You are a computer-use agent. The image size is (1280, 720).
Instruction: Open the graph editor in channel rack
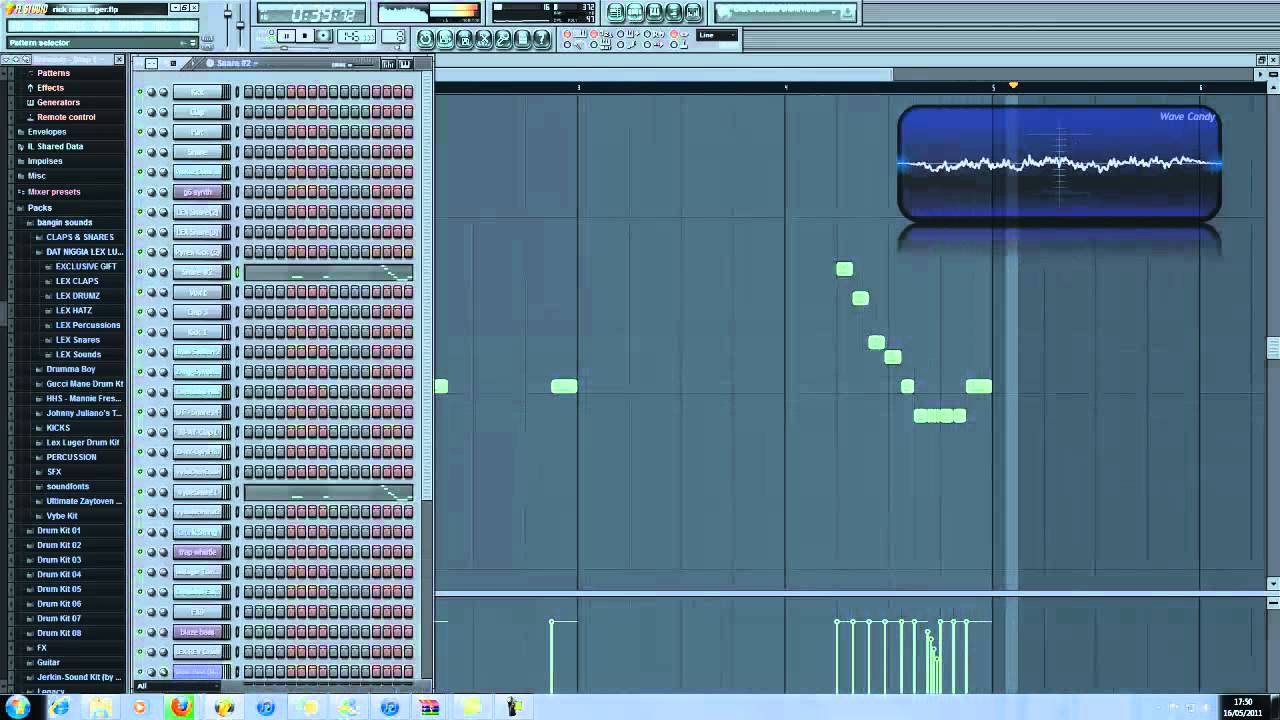click(388, 64)
